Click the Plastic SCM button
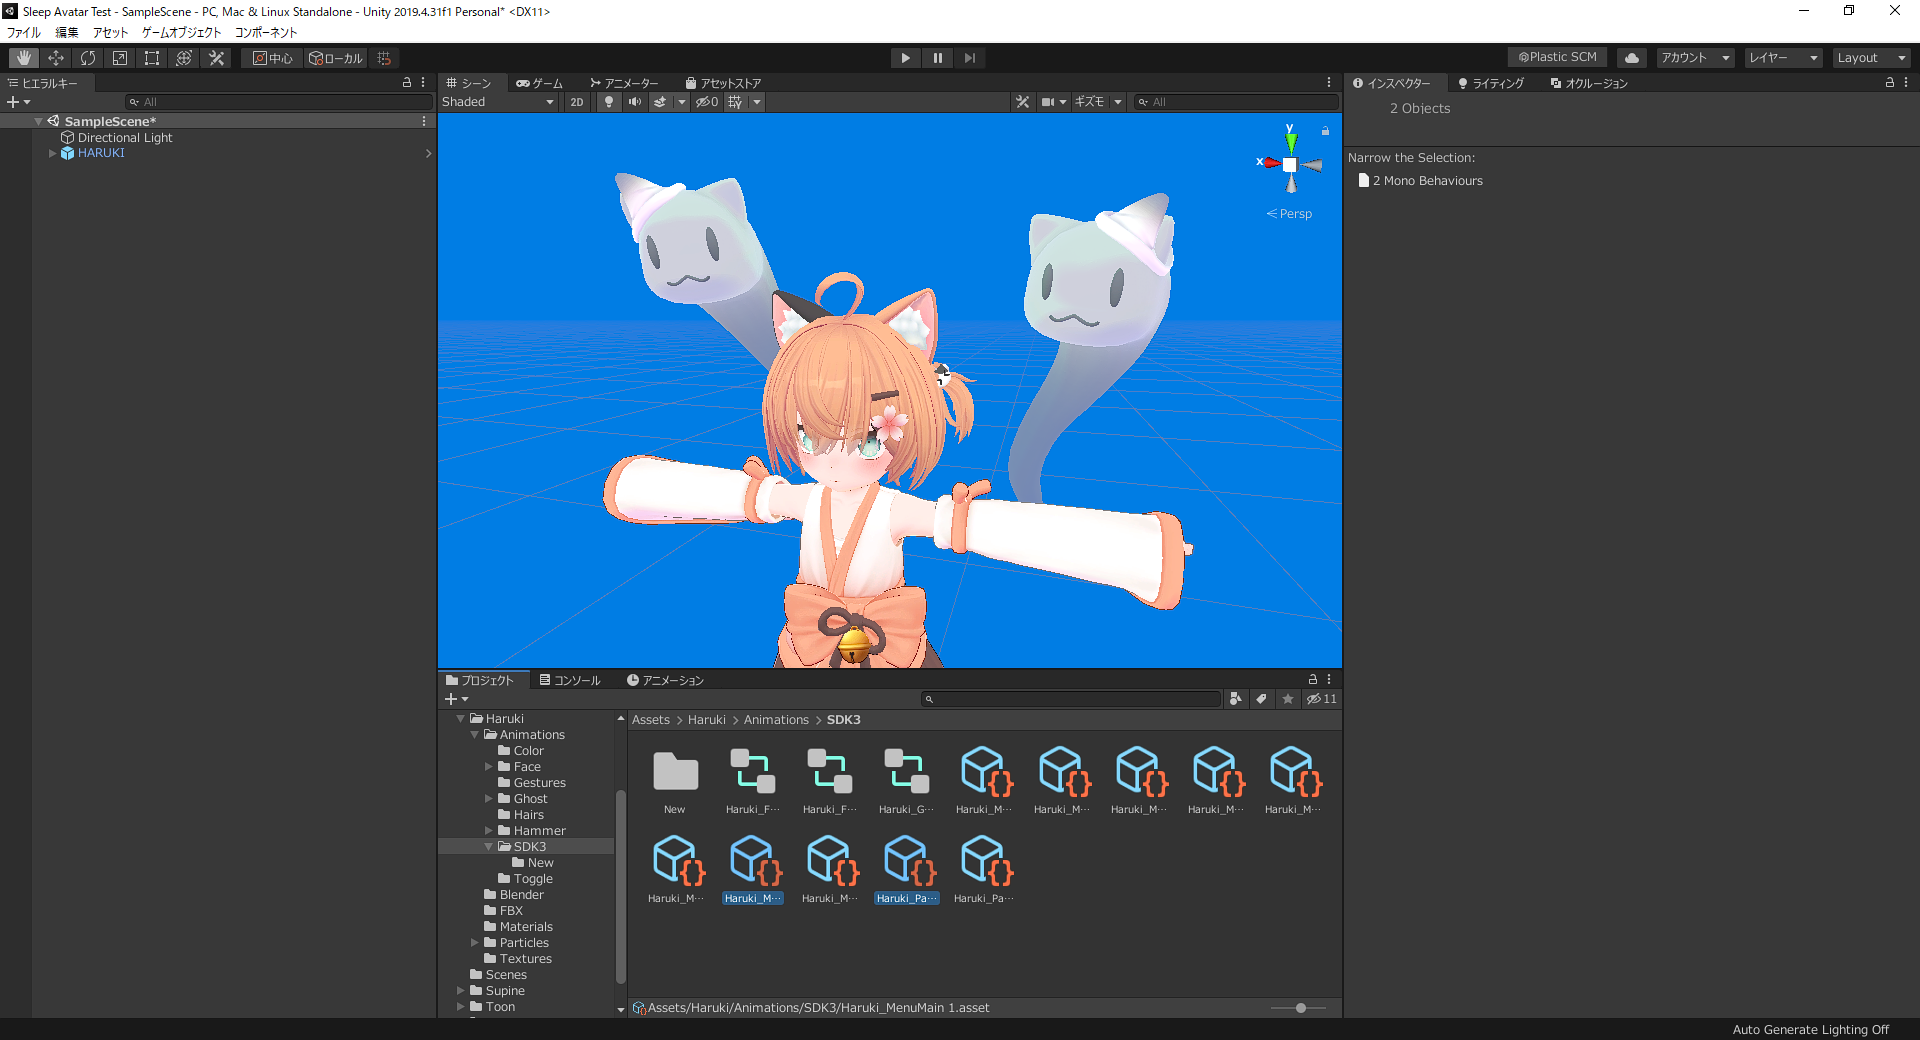This screenshot has width=1920, height=1040. (x=1556, y=57)
